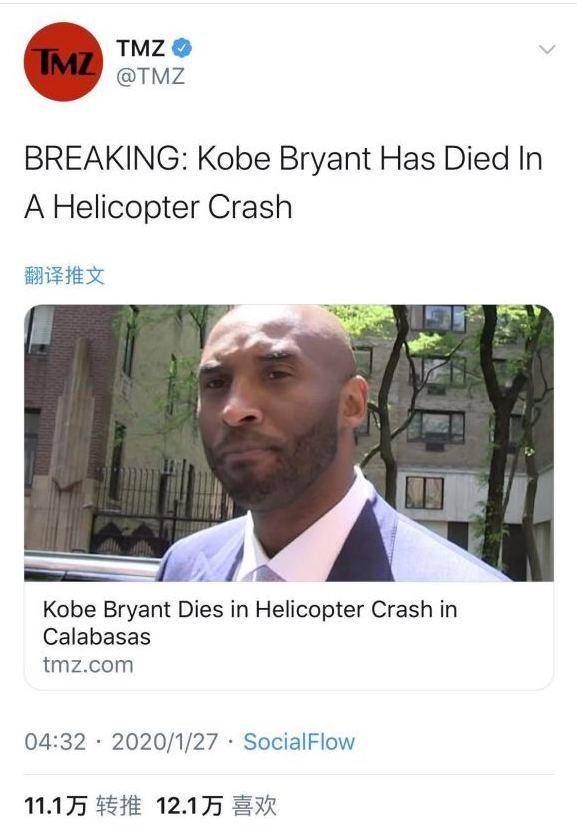Click the word 'Calabasas' in the card title

click(97, 636)
